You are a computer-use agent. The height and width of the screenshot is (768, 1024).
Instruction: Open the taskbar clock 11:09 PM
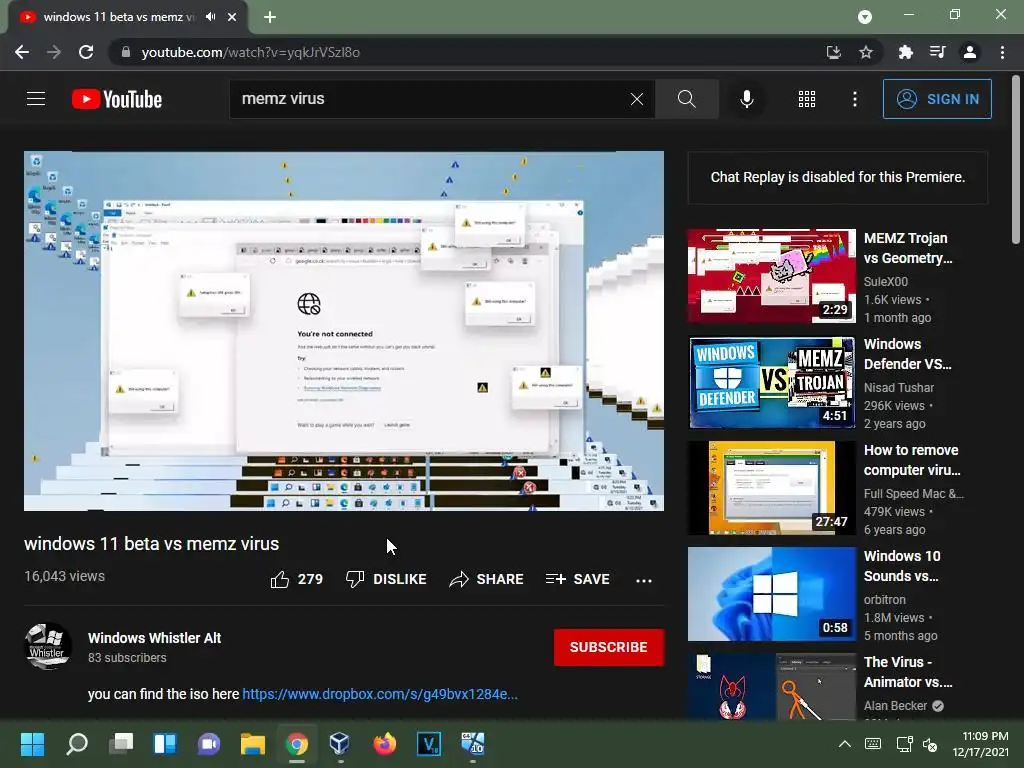[x=980, y=744]
